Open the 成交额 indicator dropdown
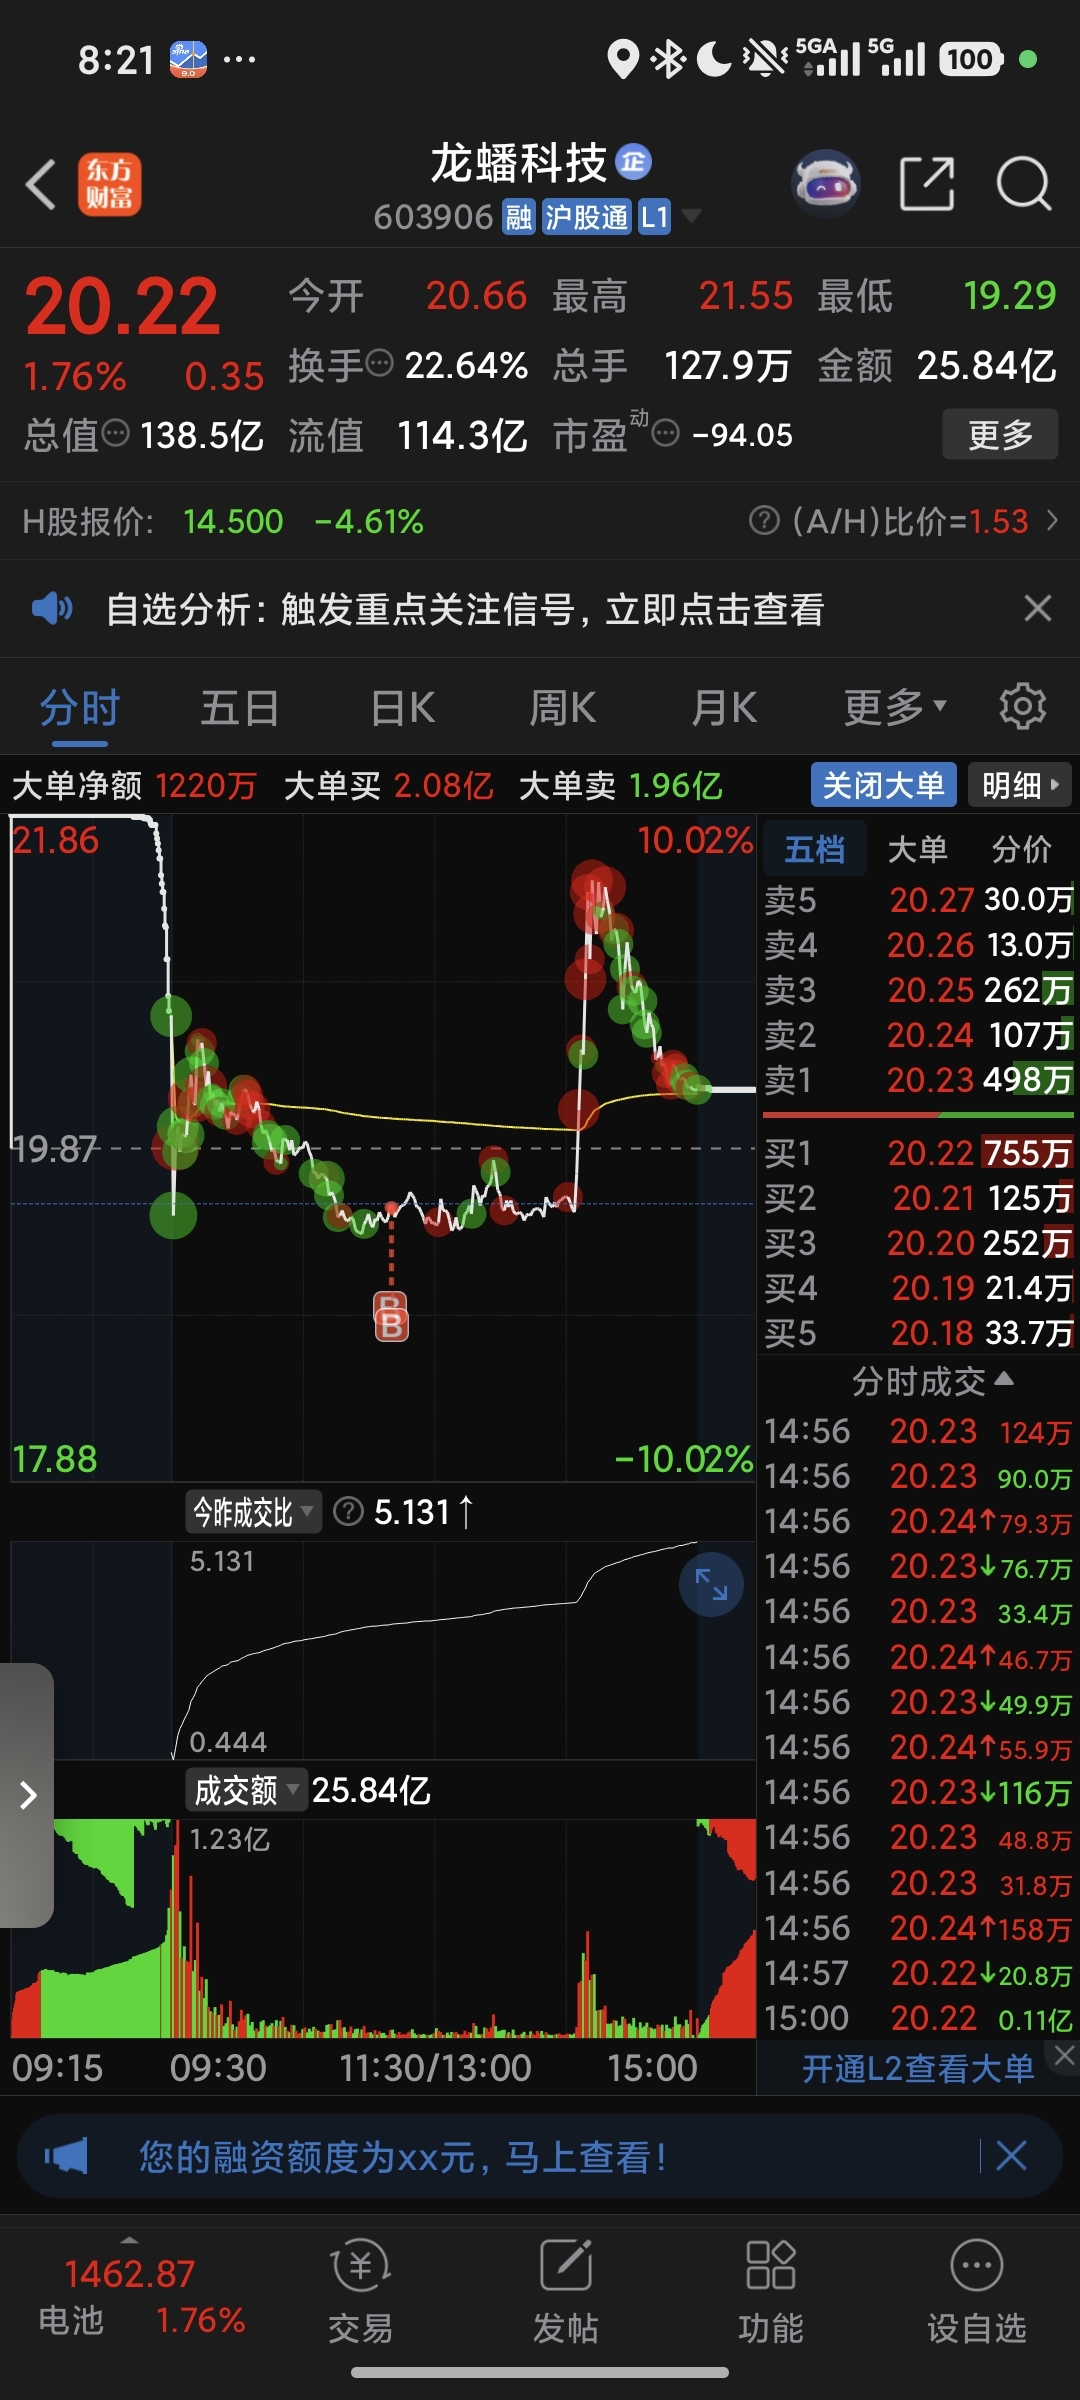 245,1790
